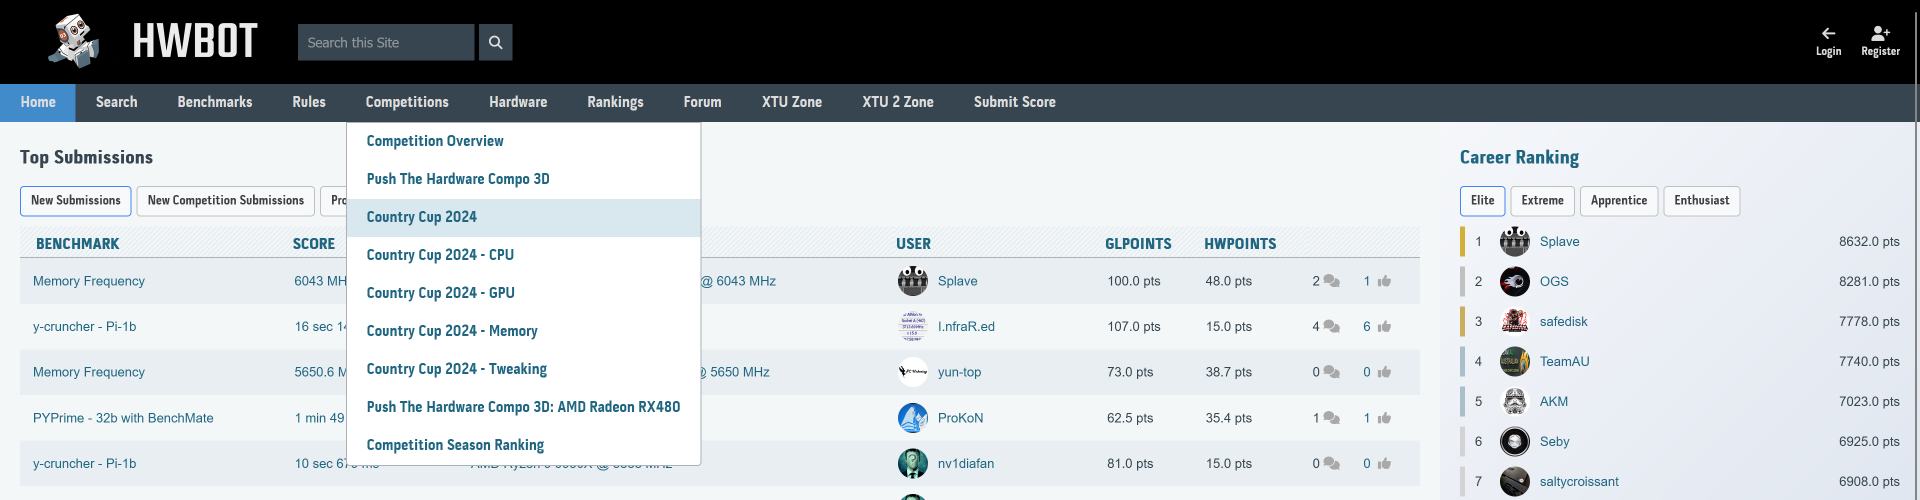Click the Login arrow icon
This screenshot has height=500, width=1920.
[1828, 33]
